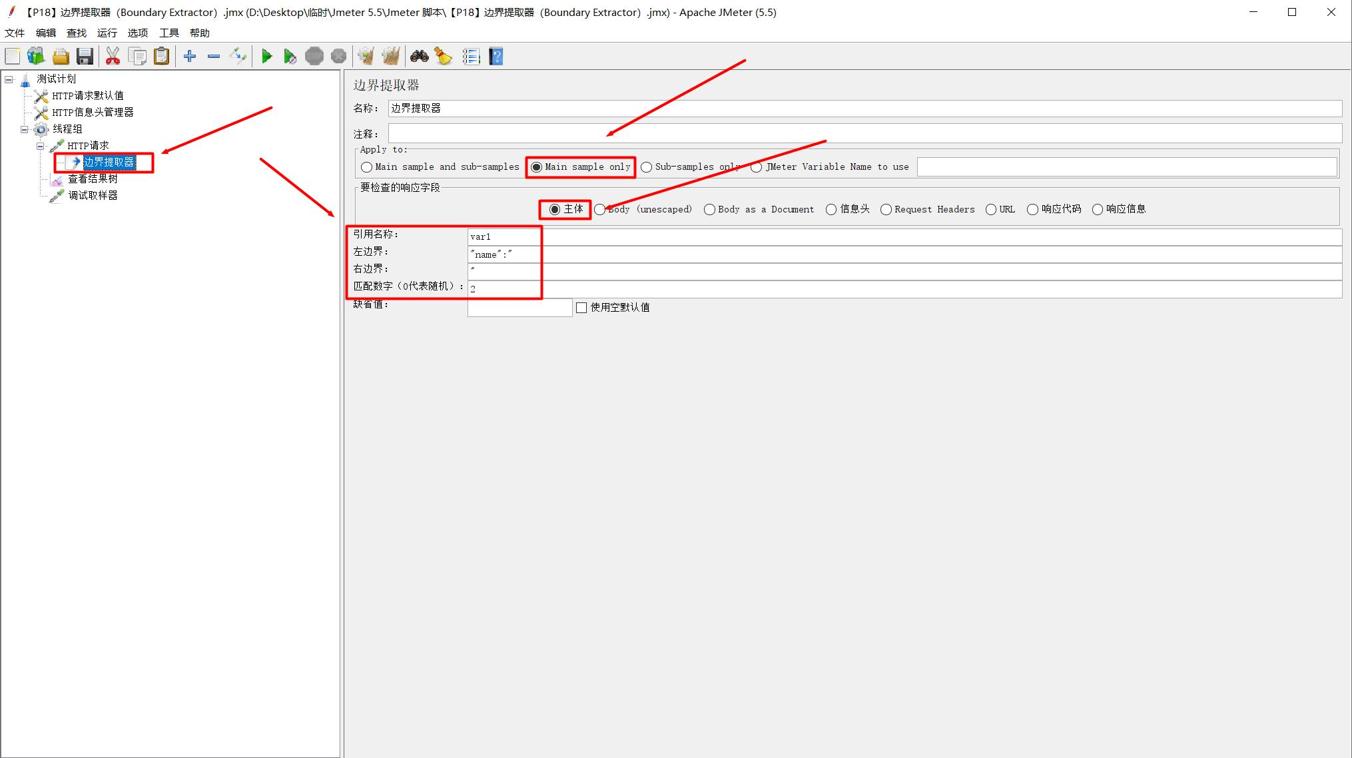Select the URL response field radio button
Viewport: 1352px width, 758px height.
991,210
